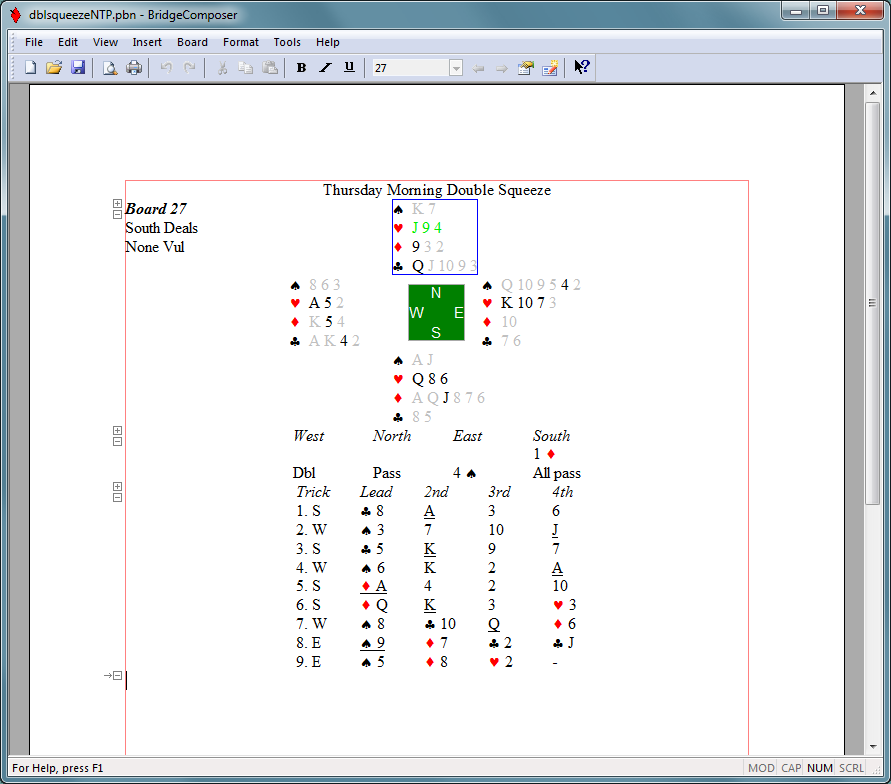Go to the previous board with left arrow
891x784 pixels.
[478, 69]
